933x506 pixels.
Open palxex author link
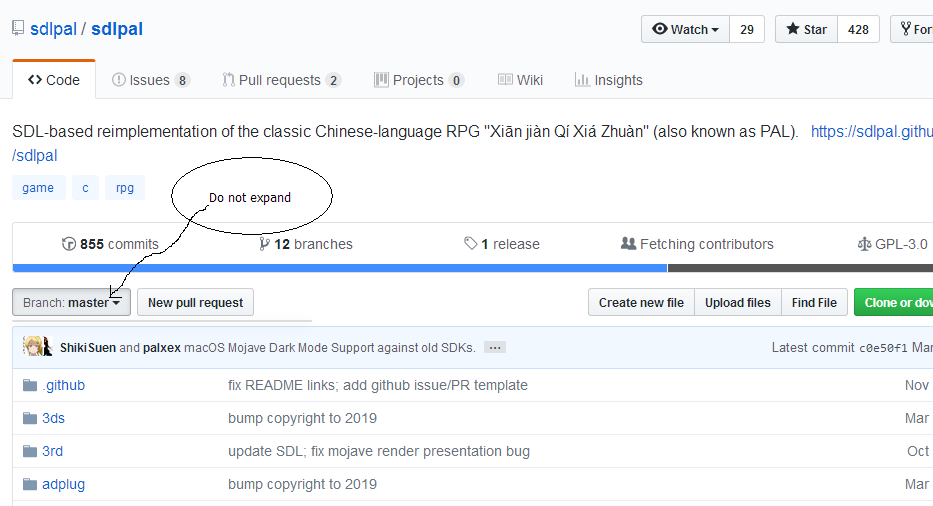click(161, 348)
